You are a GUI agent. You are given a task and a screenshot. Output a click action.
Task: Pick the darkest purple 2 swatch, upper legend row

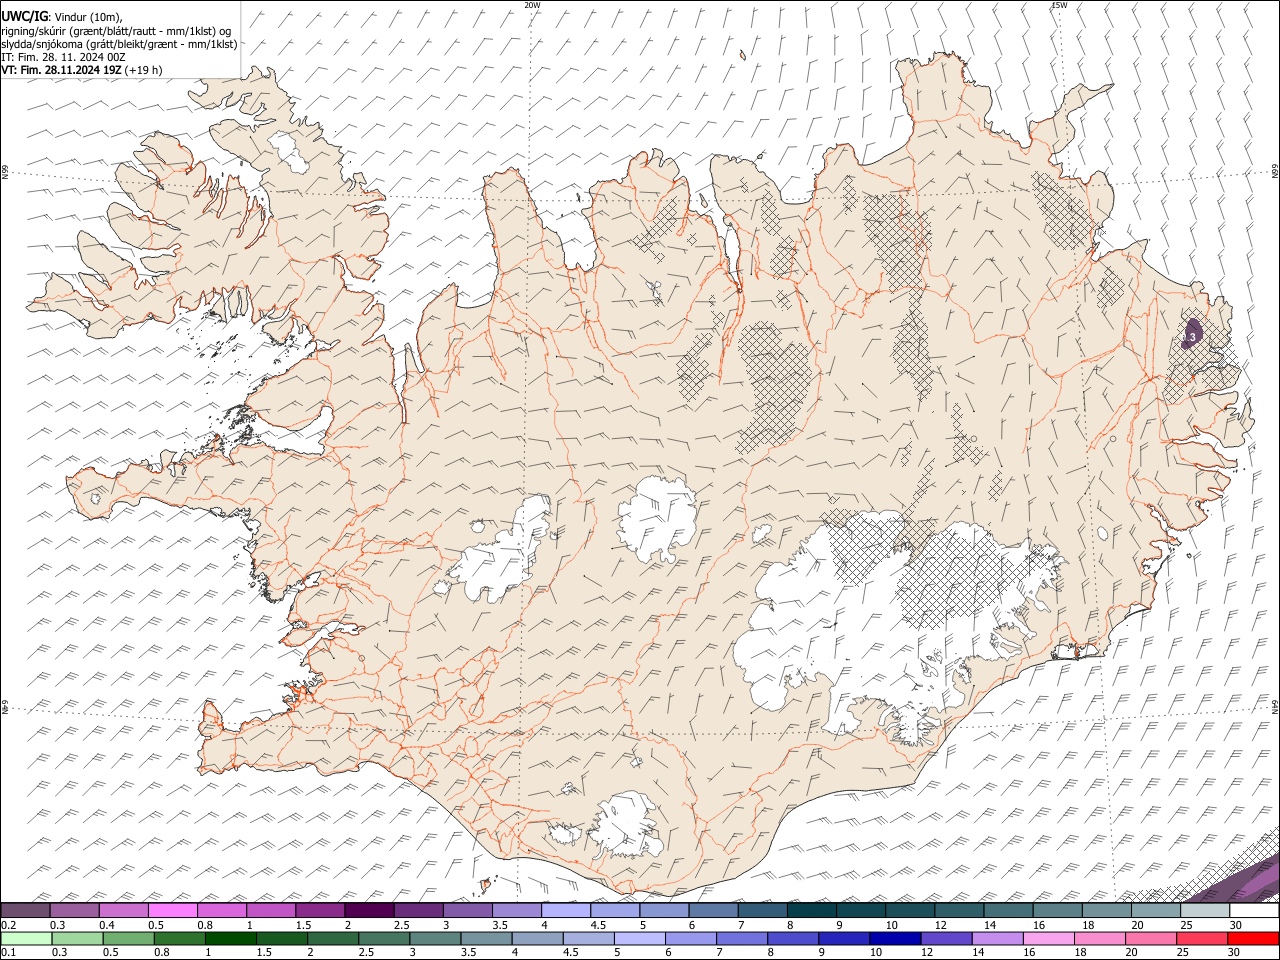point(369,911)
